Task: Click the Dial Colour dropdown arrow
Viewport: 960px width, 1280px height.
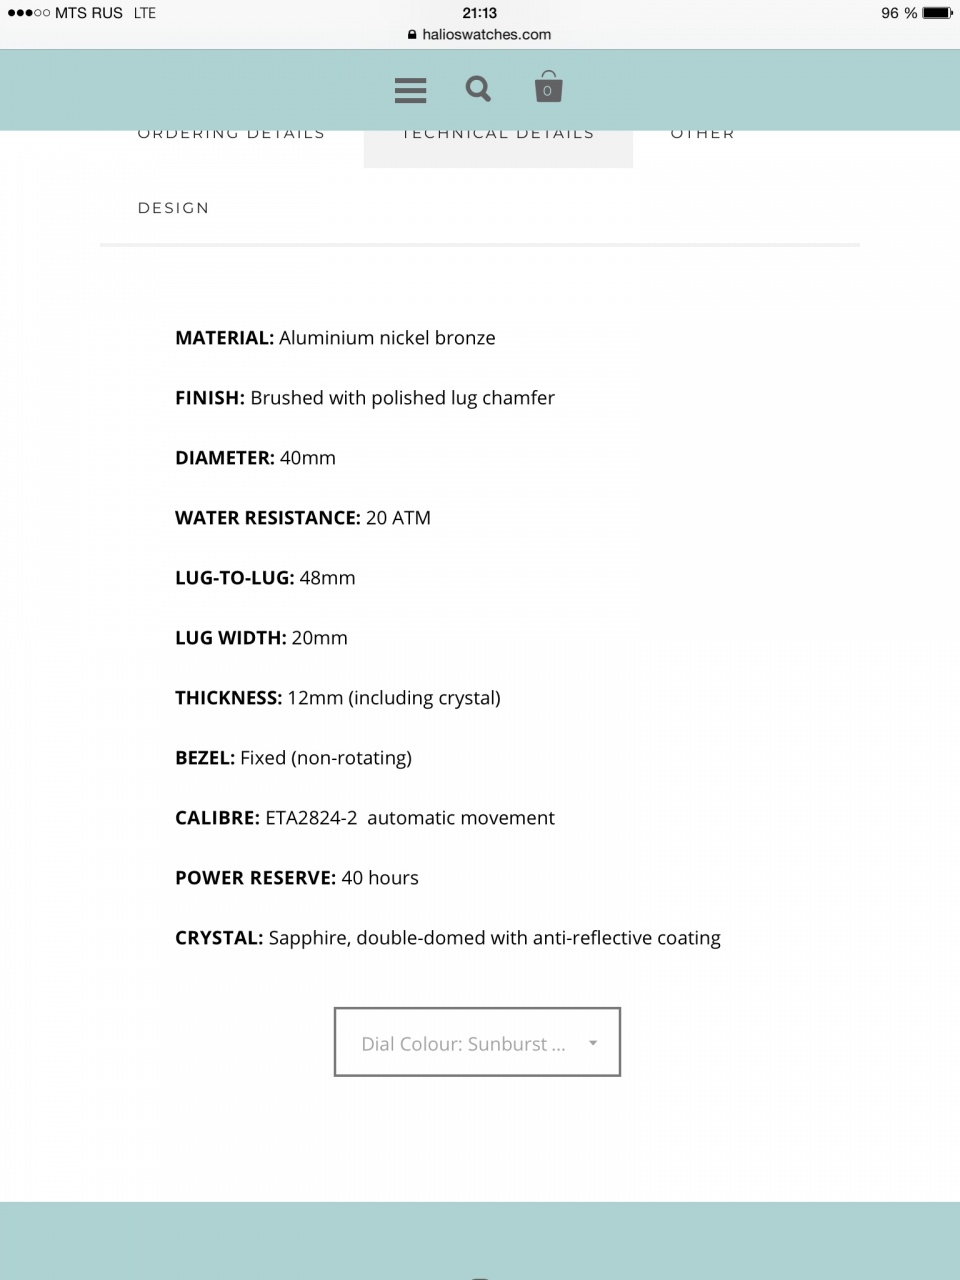Action: coord(593,1043)
